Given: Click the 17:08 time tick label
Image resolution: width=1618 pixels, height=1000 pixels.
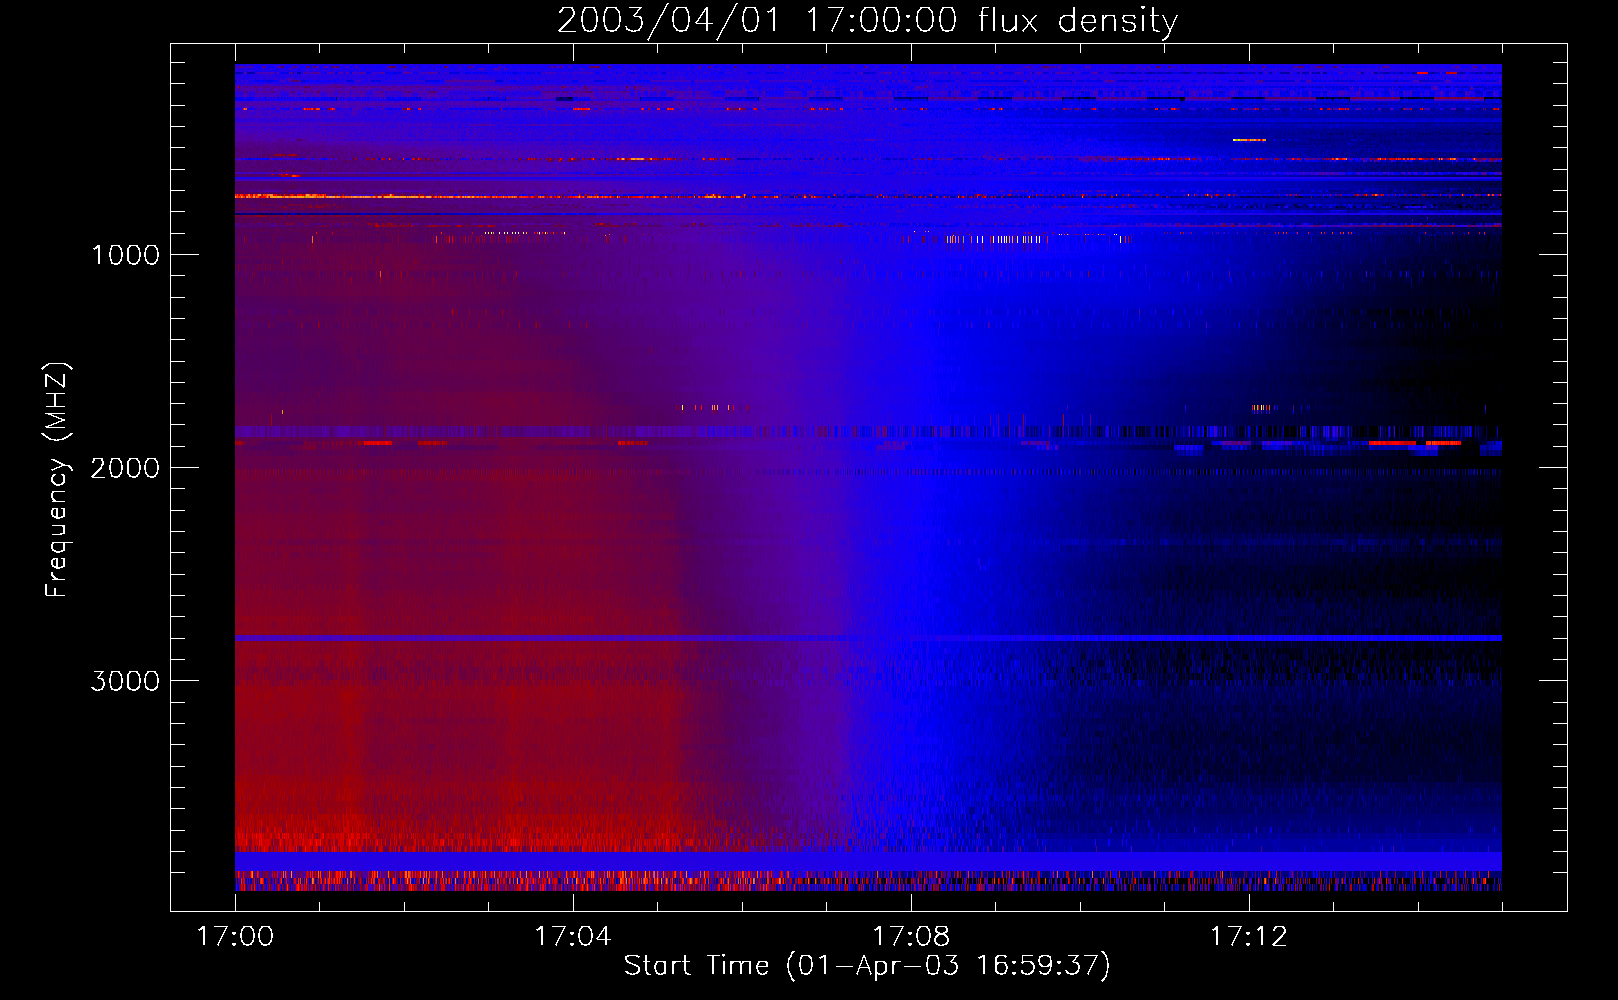Looking at the screenshot, I should pyautogui.click(x=911, y=937).
